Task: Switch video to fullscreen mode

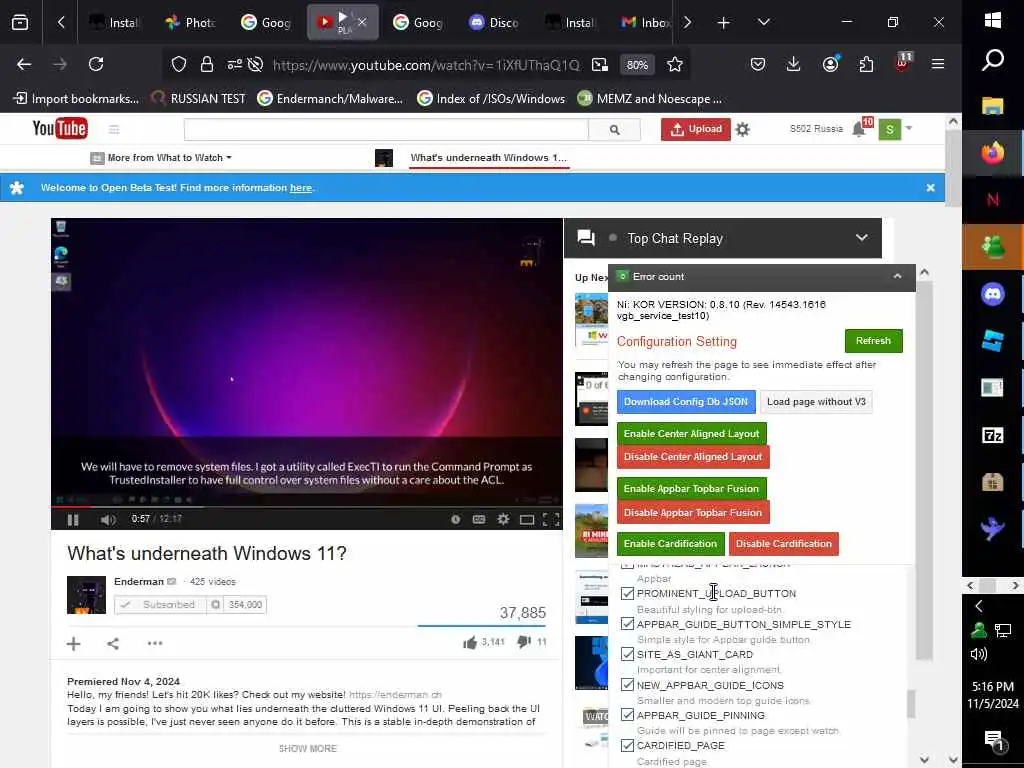Action: [551, 519]
